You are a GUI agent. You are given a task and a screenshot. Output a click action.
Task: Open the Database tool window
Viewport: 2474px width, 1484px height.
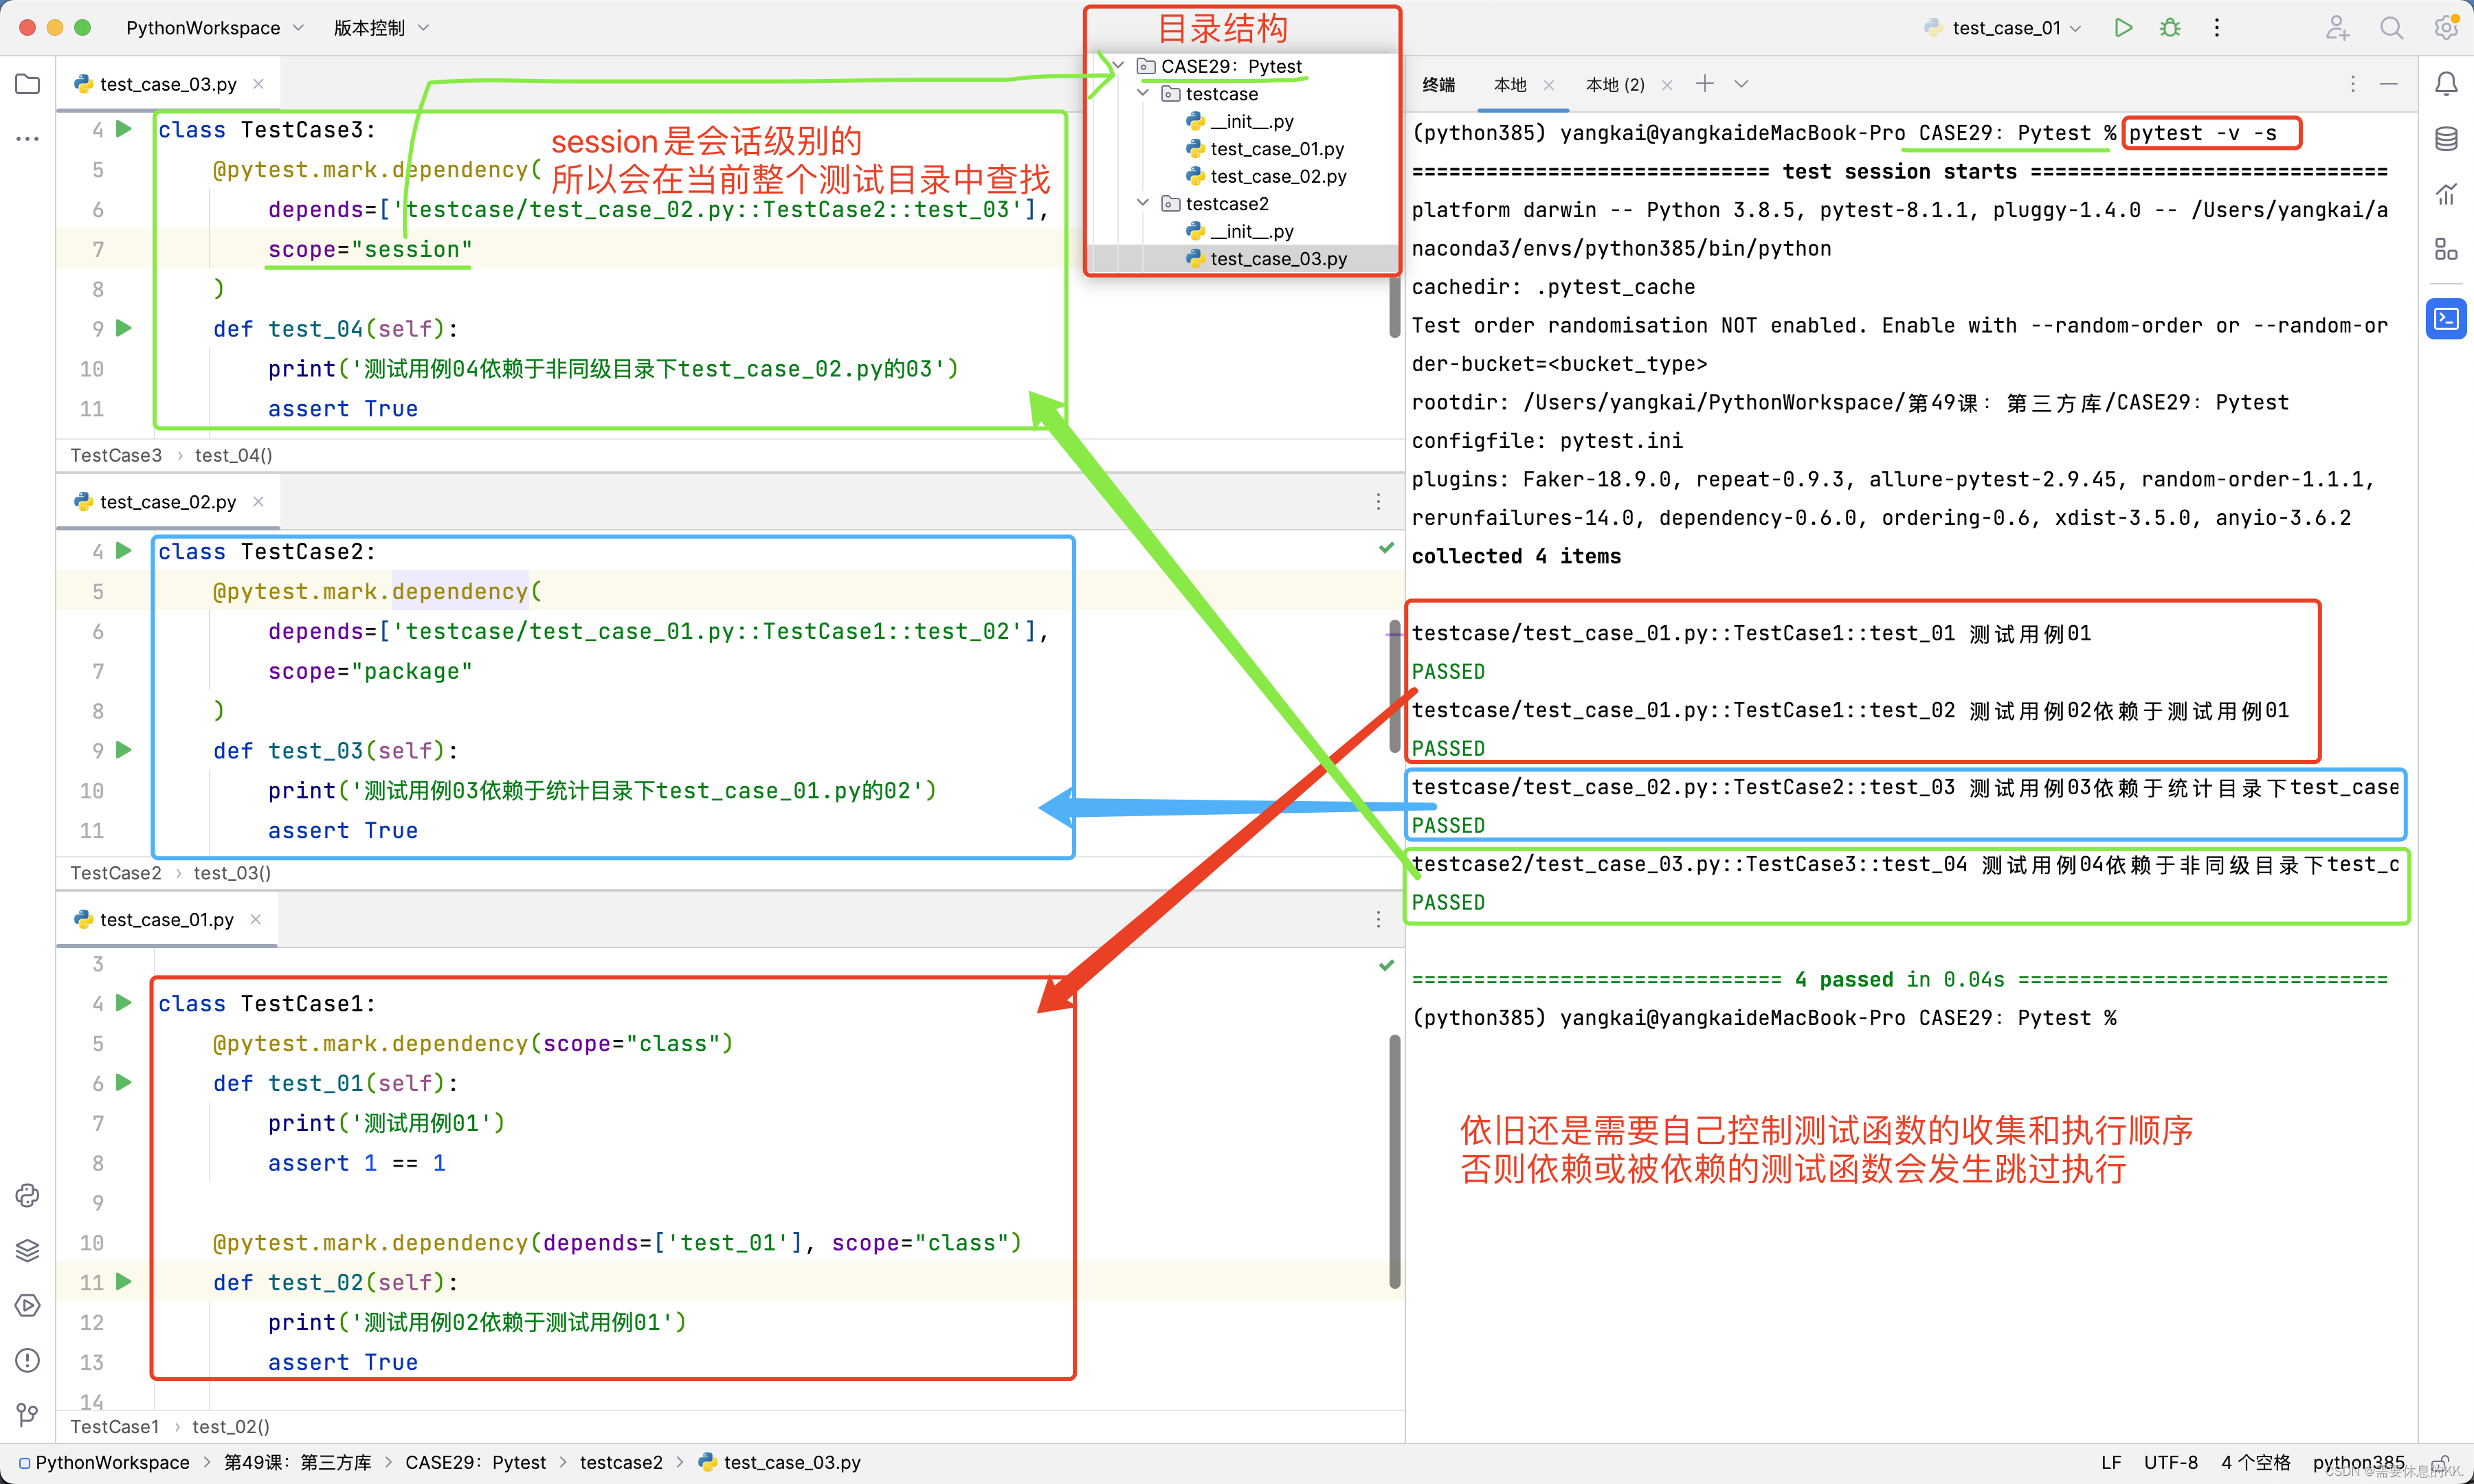pos(2446,139)
